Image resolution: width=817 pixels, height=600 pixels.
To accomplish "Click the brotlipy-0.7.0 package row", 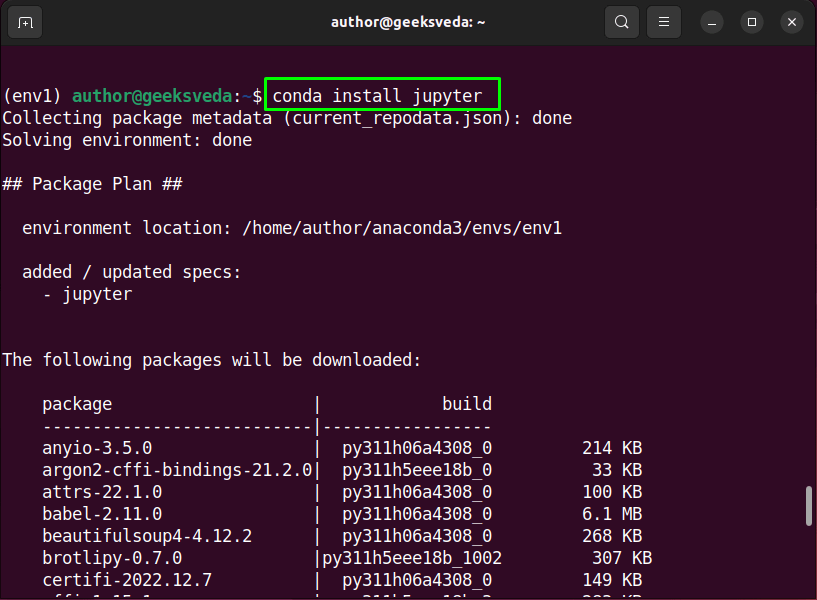I will pos(111,557).
